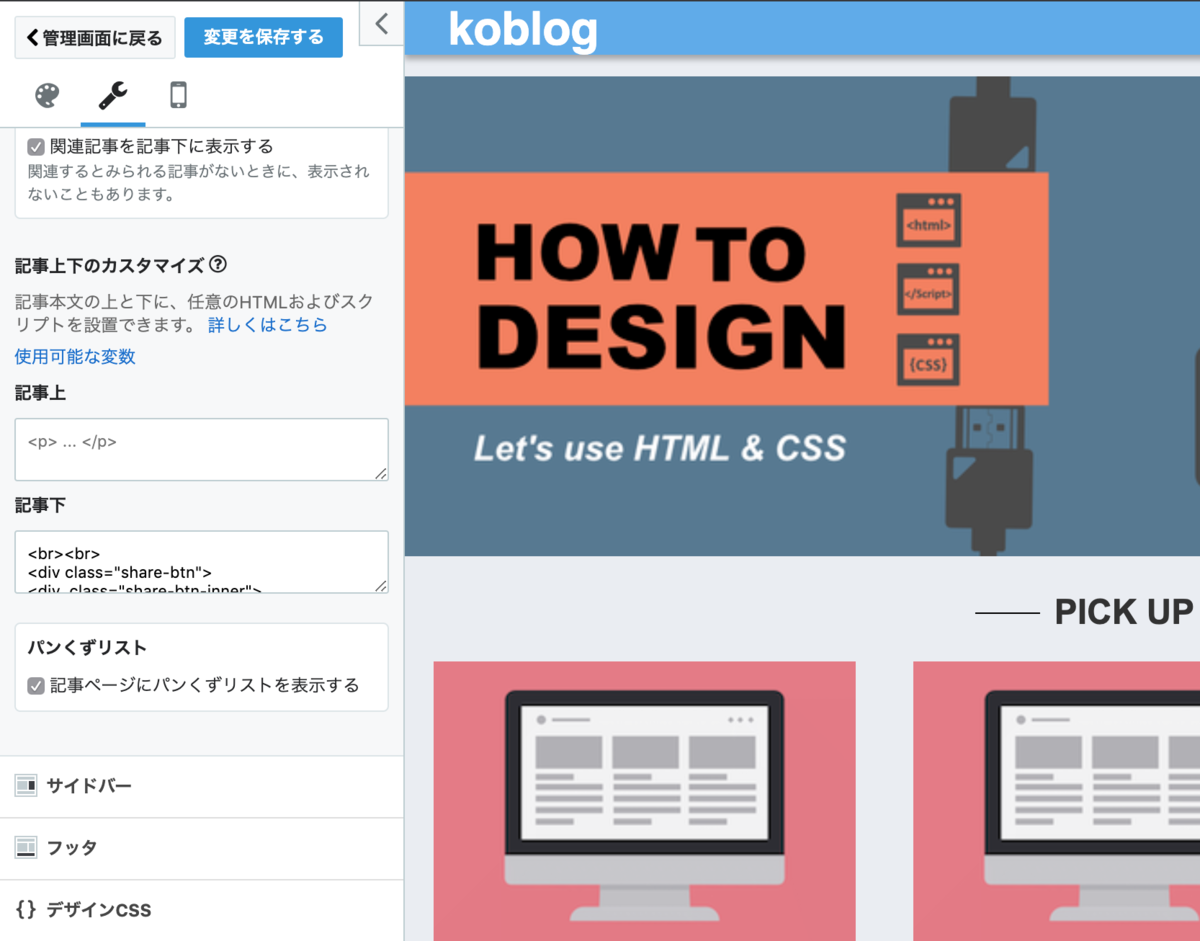1200x941 pixels.
Task: Open the 詳しくはこちら link
Action: pyautogui.click(x=267, y=325)
